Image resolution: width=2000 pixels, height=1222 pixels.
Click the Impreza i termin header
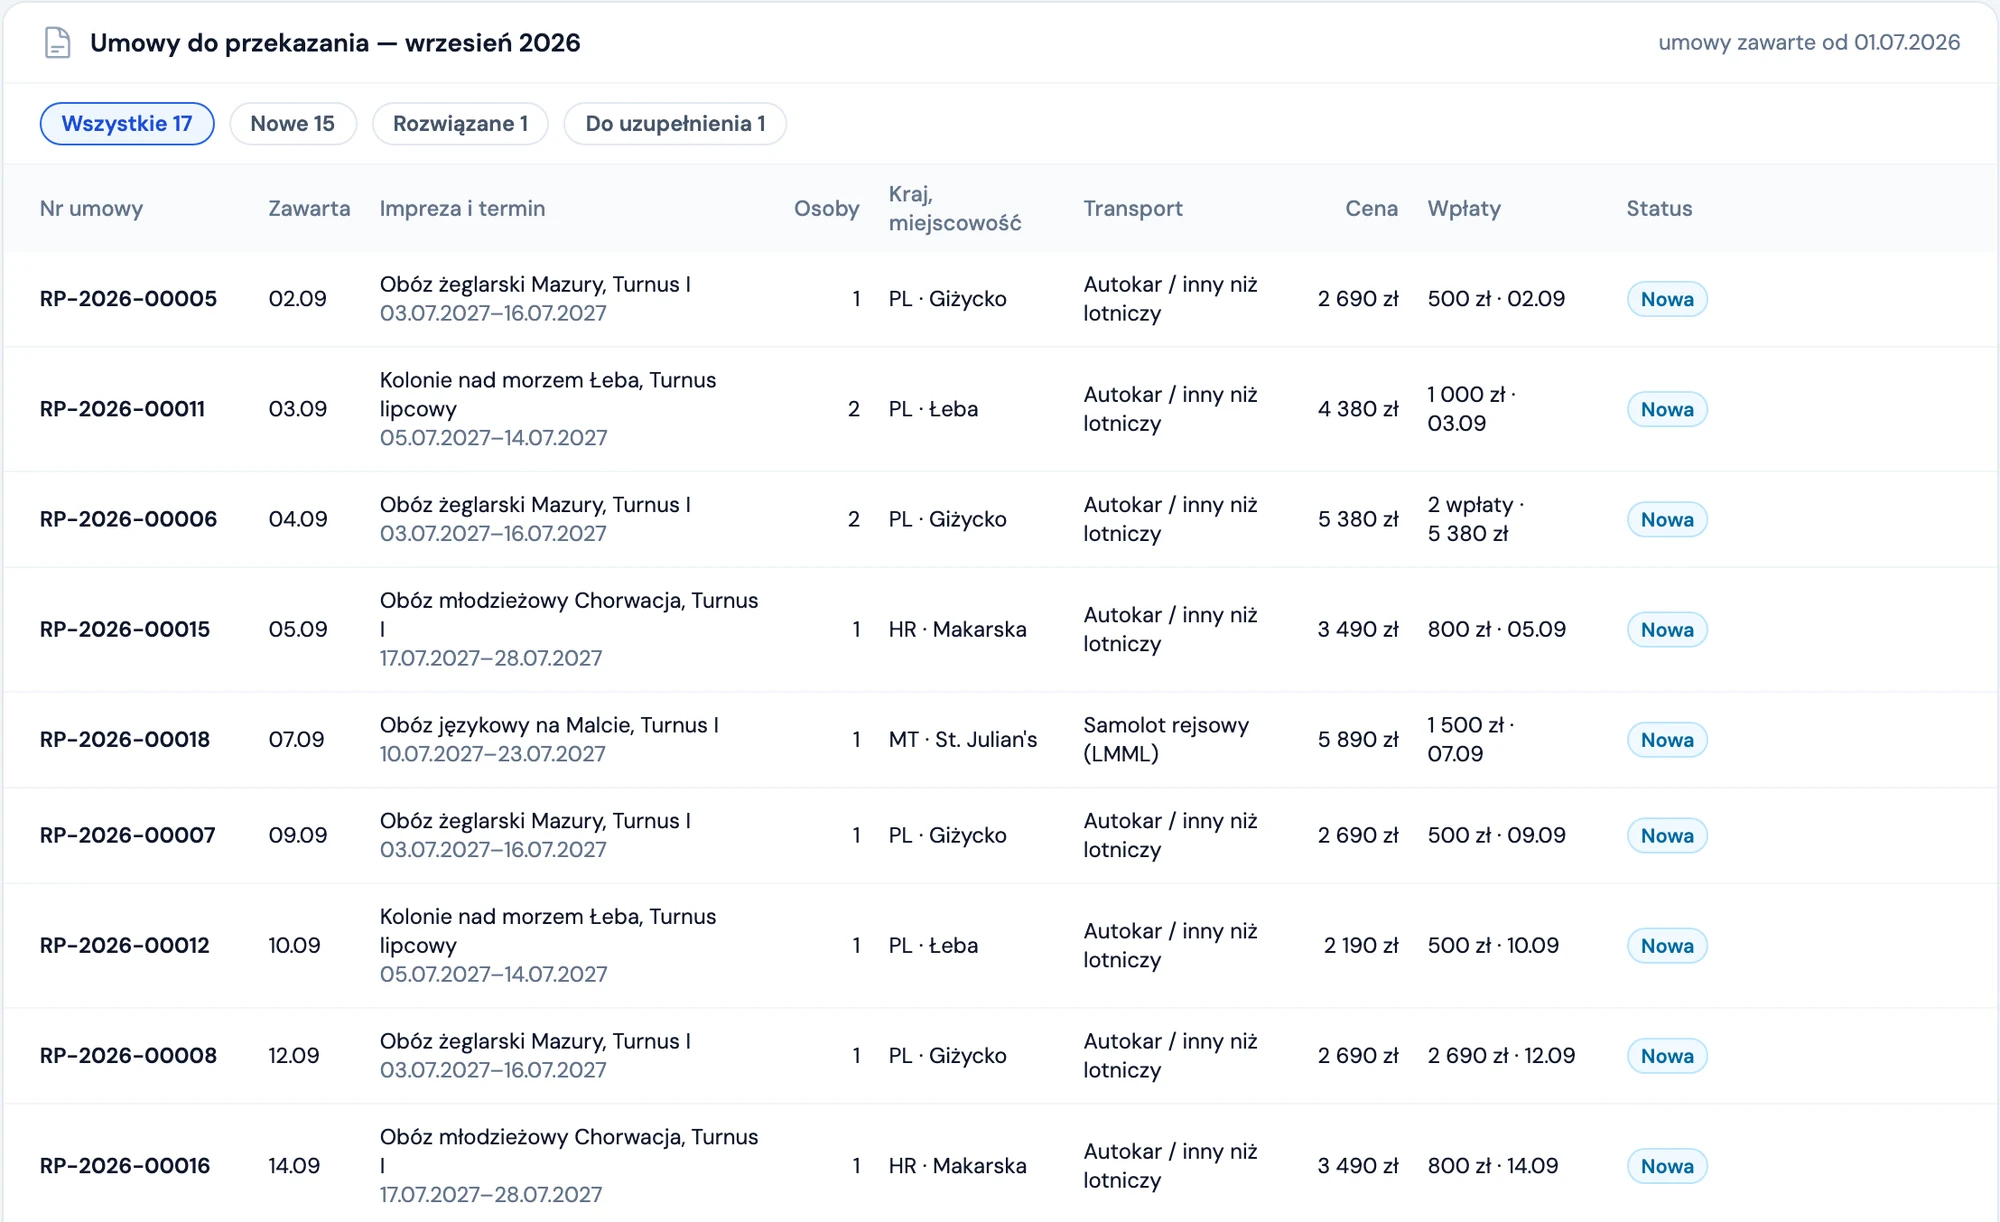tap(462, 208)
